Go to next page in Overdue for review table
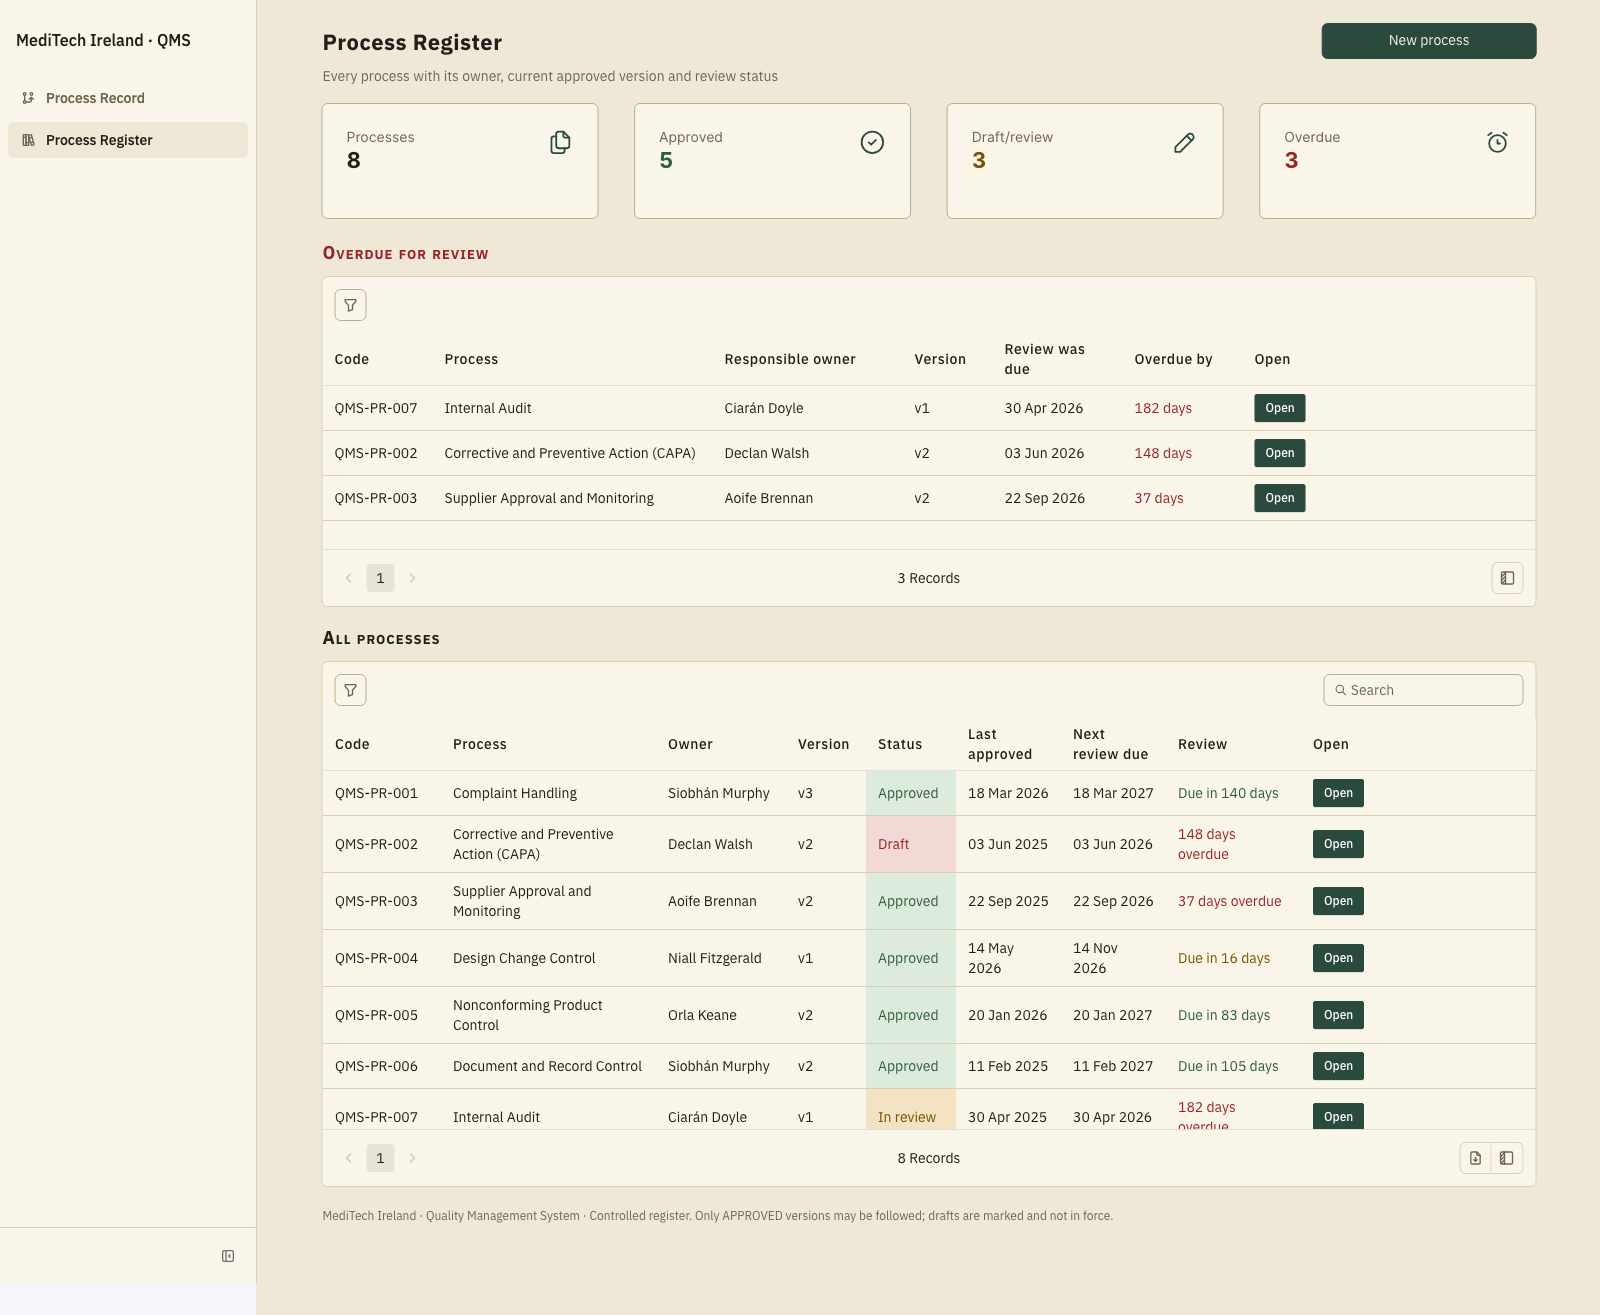The image size is (1600, 1315). tap(412, 578)
